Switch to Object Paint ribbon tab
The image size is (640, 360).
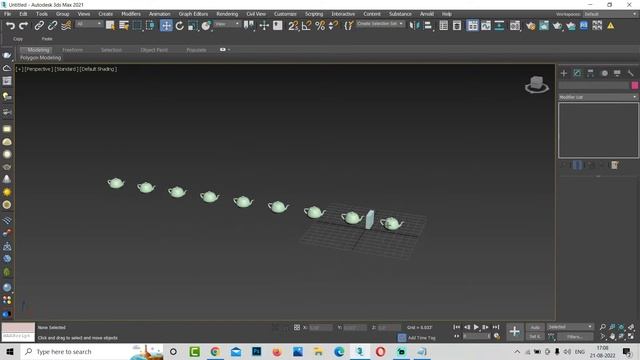(154, 50)
